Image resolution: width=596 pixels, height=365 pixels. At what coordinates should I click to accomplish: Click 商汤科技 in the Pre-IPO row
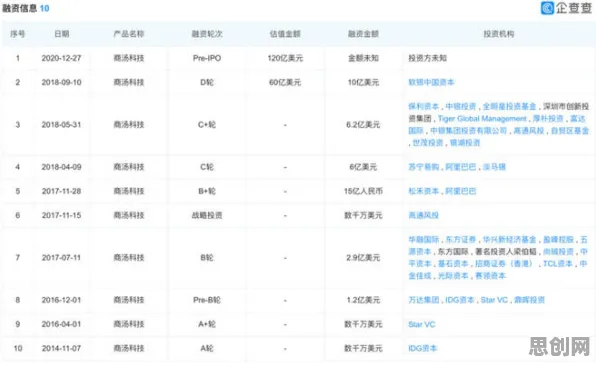[129, 58]
